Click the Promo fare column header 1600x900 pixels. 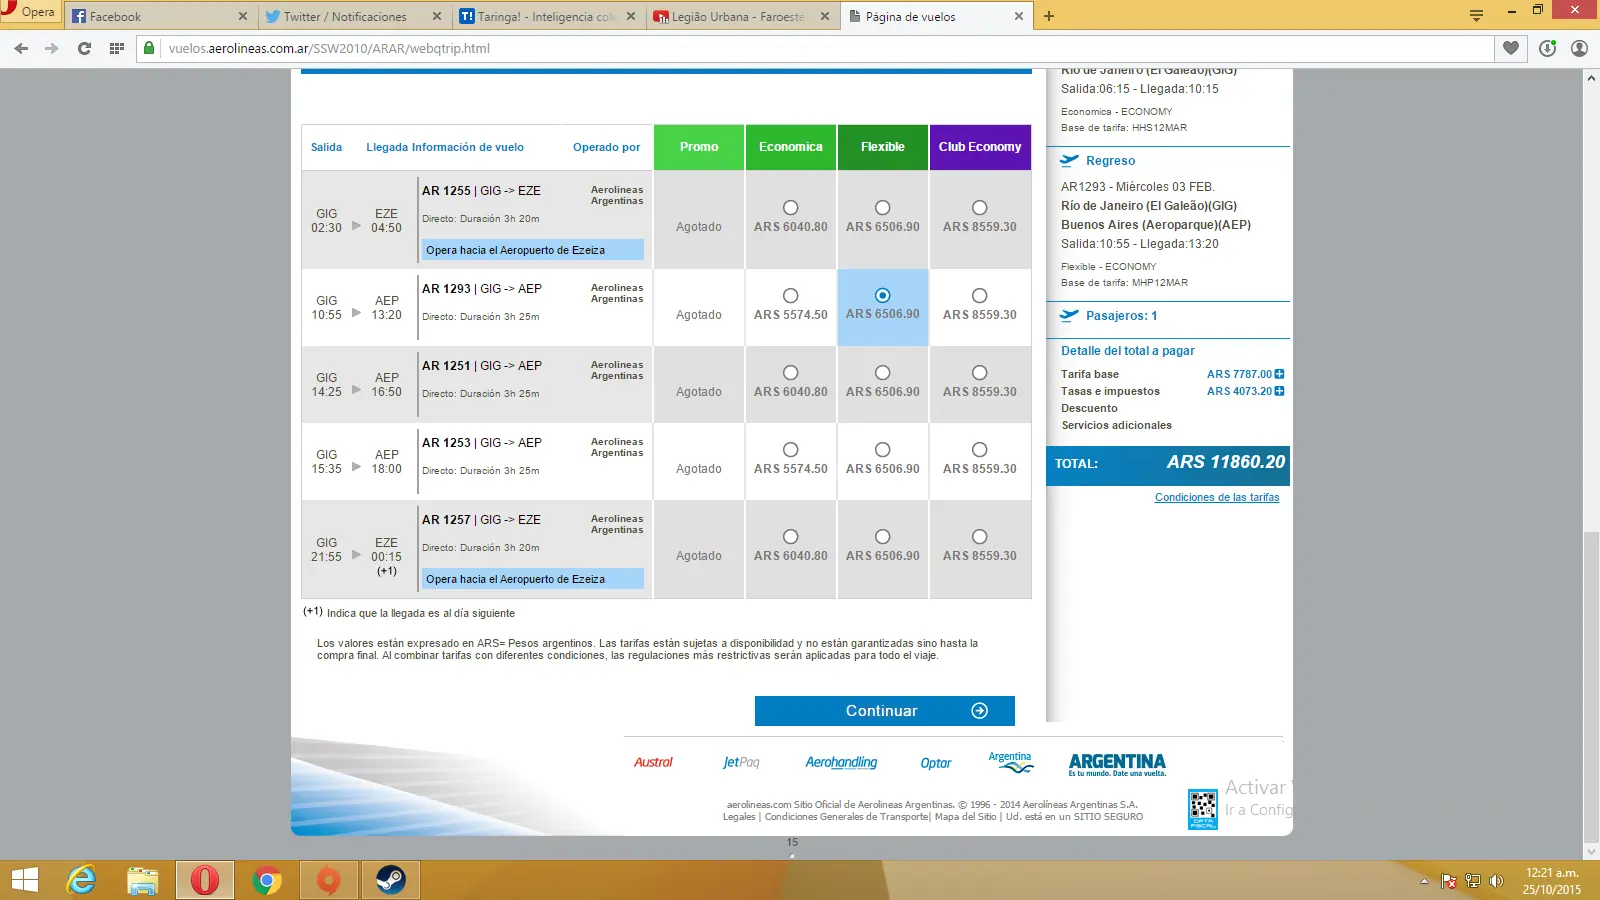(699, 147)
